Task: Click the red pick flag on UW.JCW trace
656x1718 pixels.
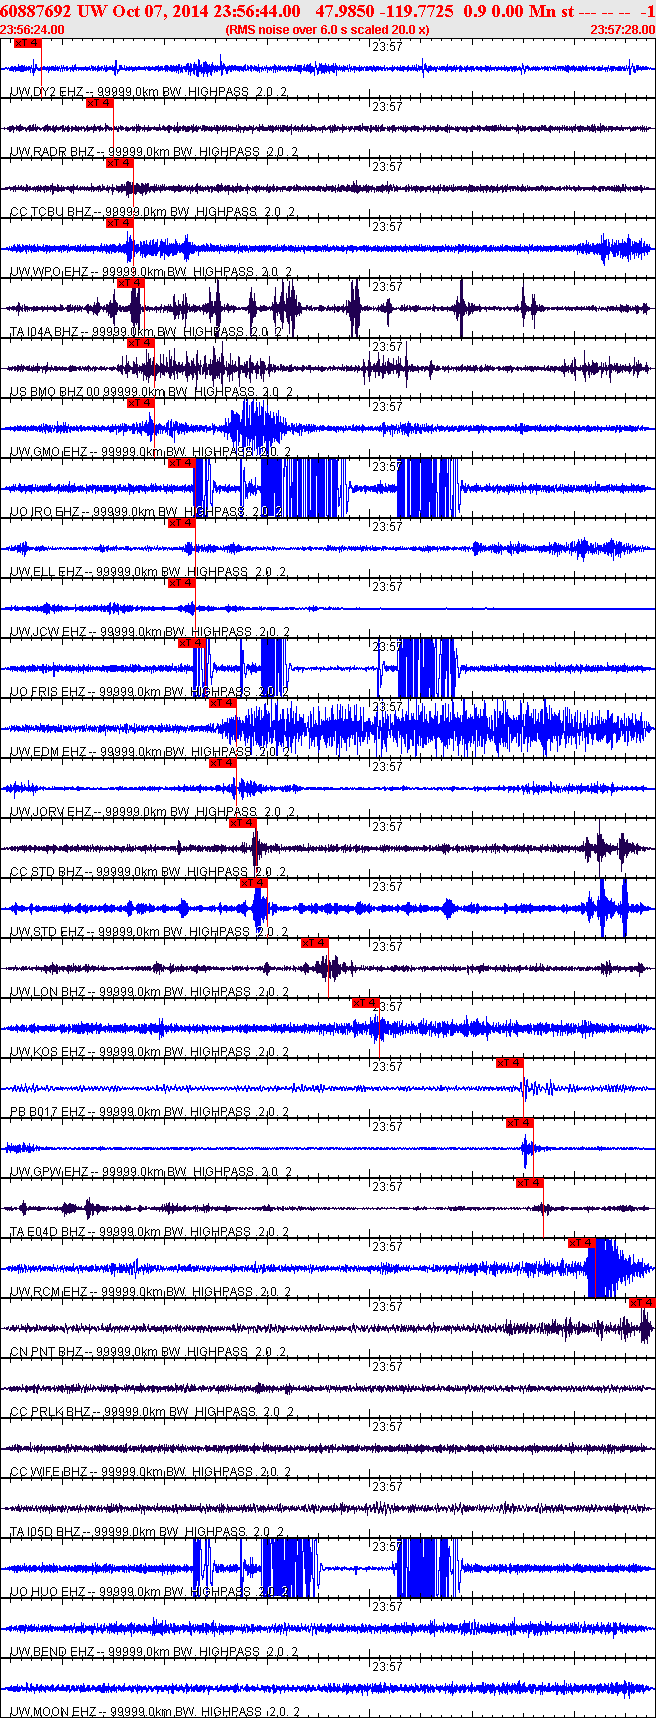Action: pos(181,583)
